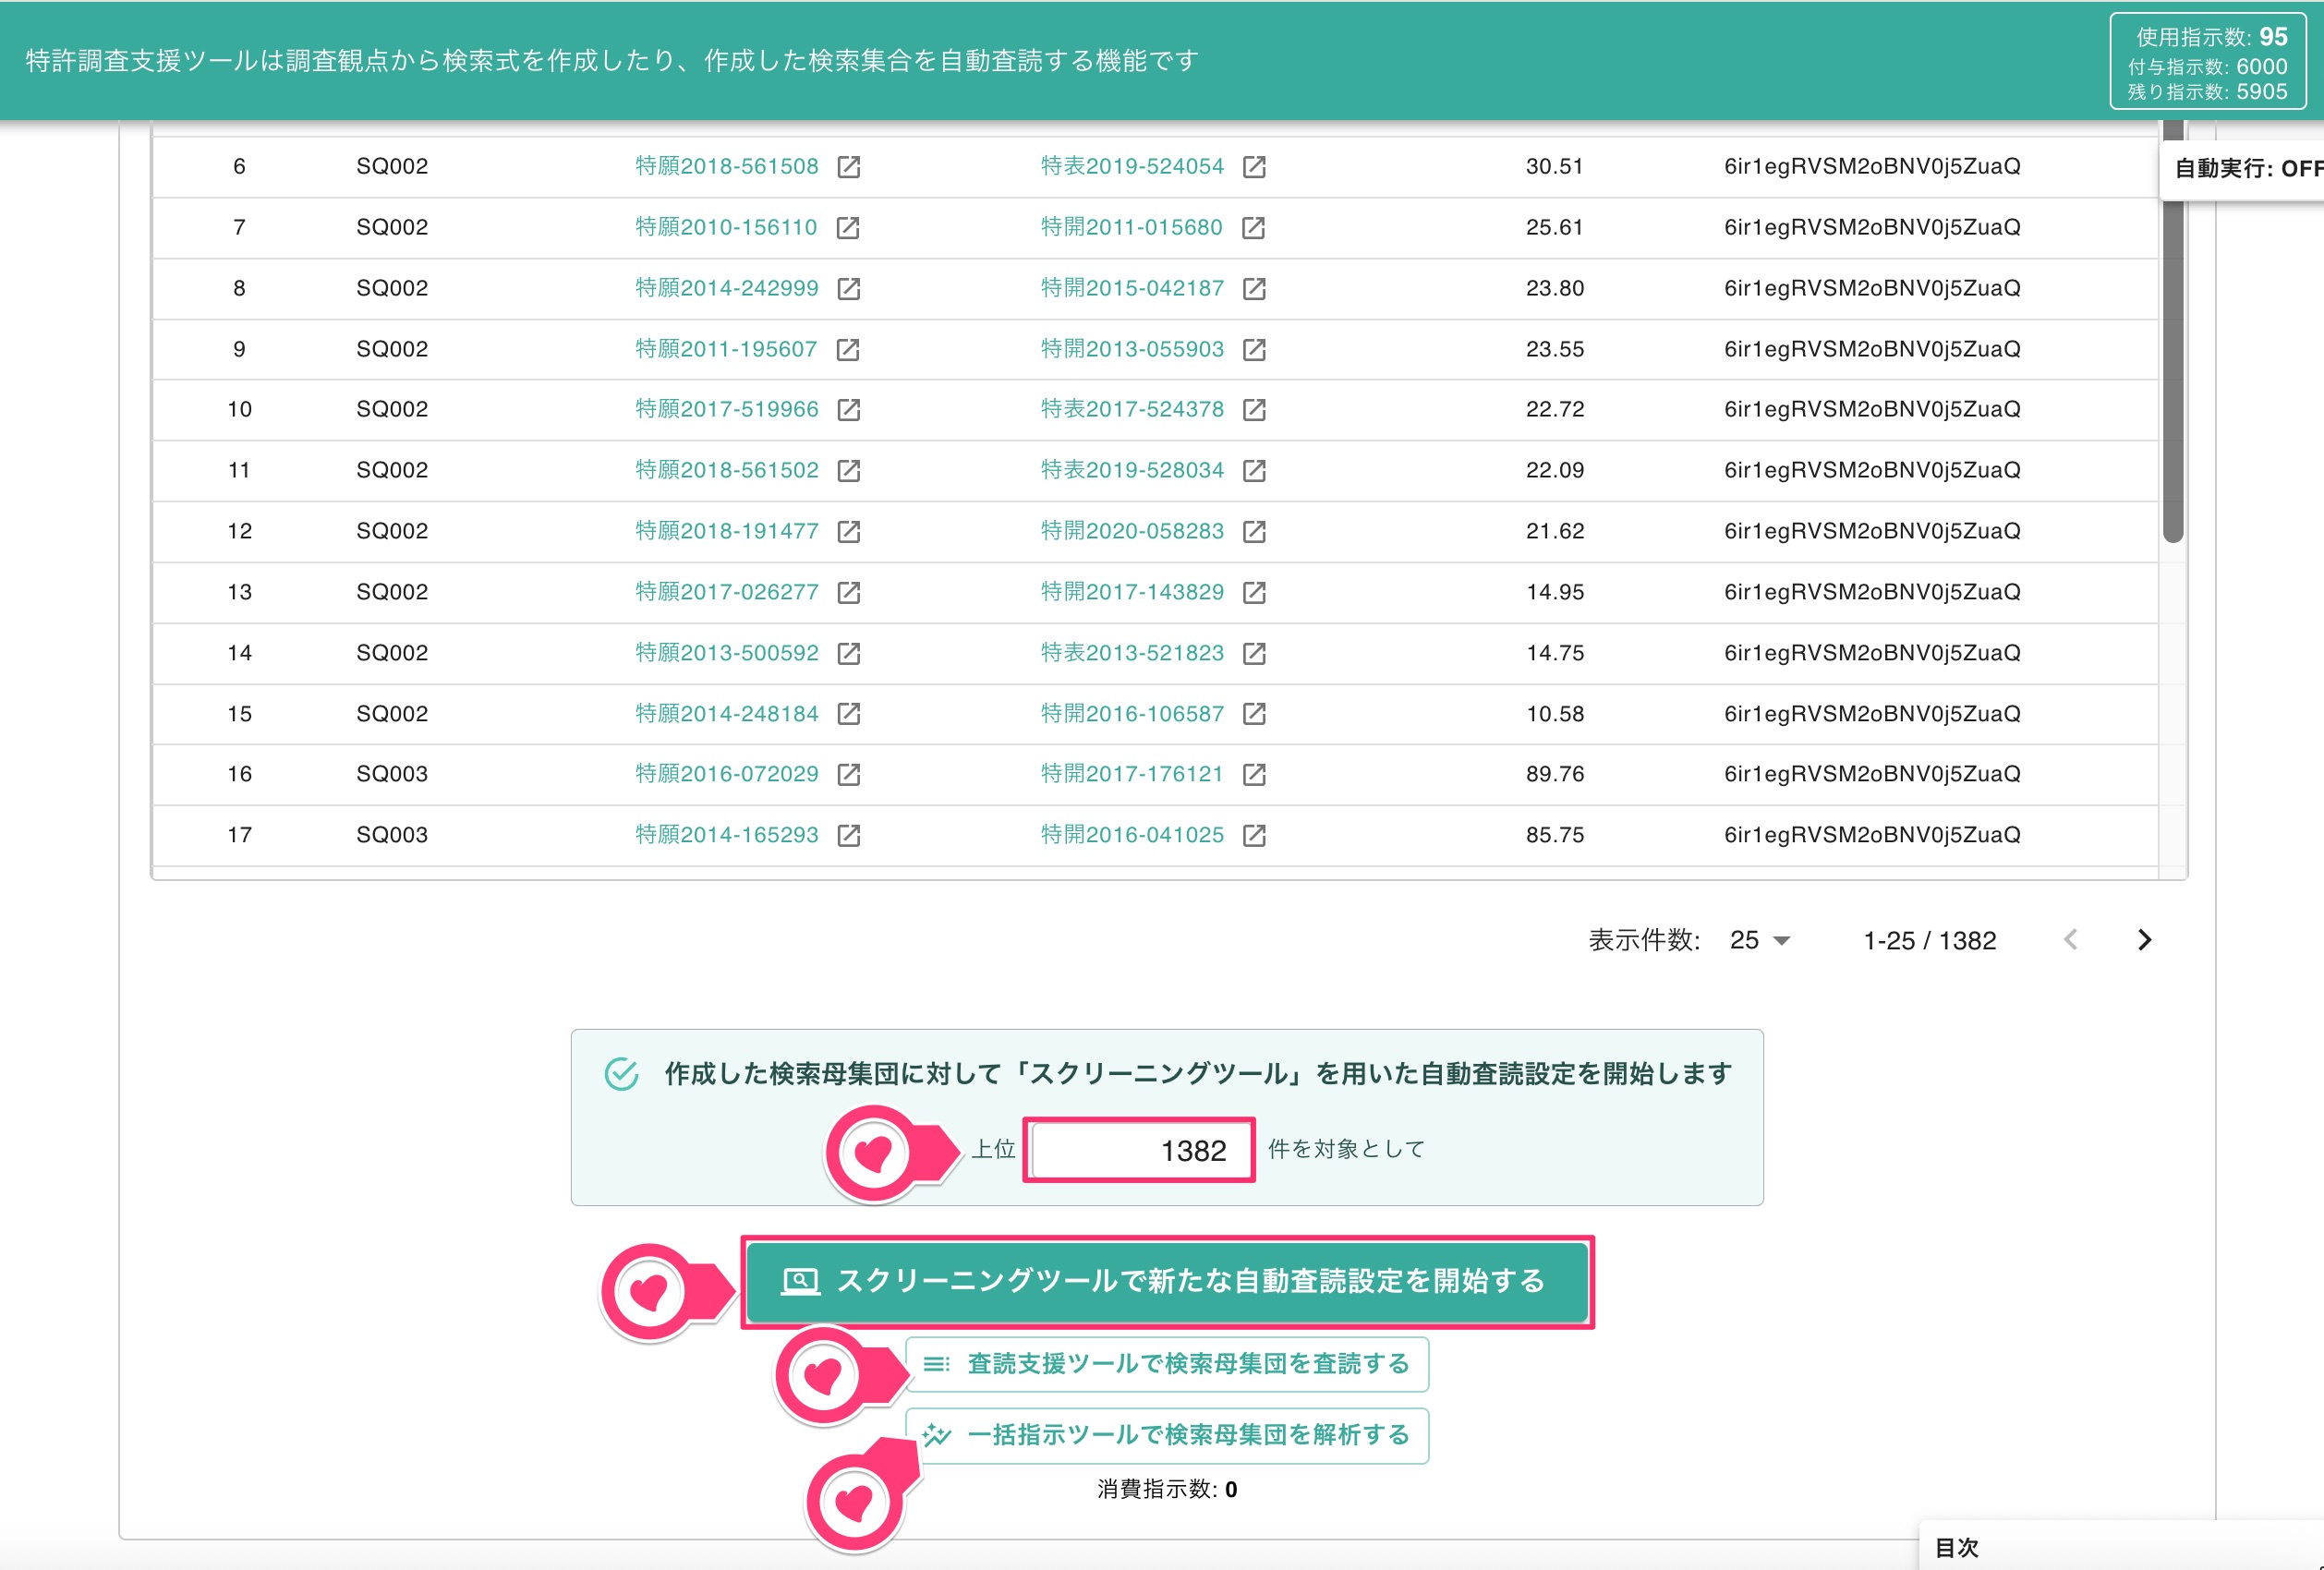2324x1570 pixels.
Task: Select score value 30.51
Action: (x=1555, y=167)
